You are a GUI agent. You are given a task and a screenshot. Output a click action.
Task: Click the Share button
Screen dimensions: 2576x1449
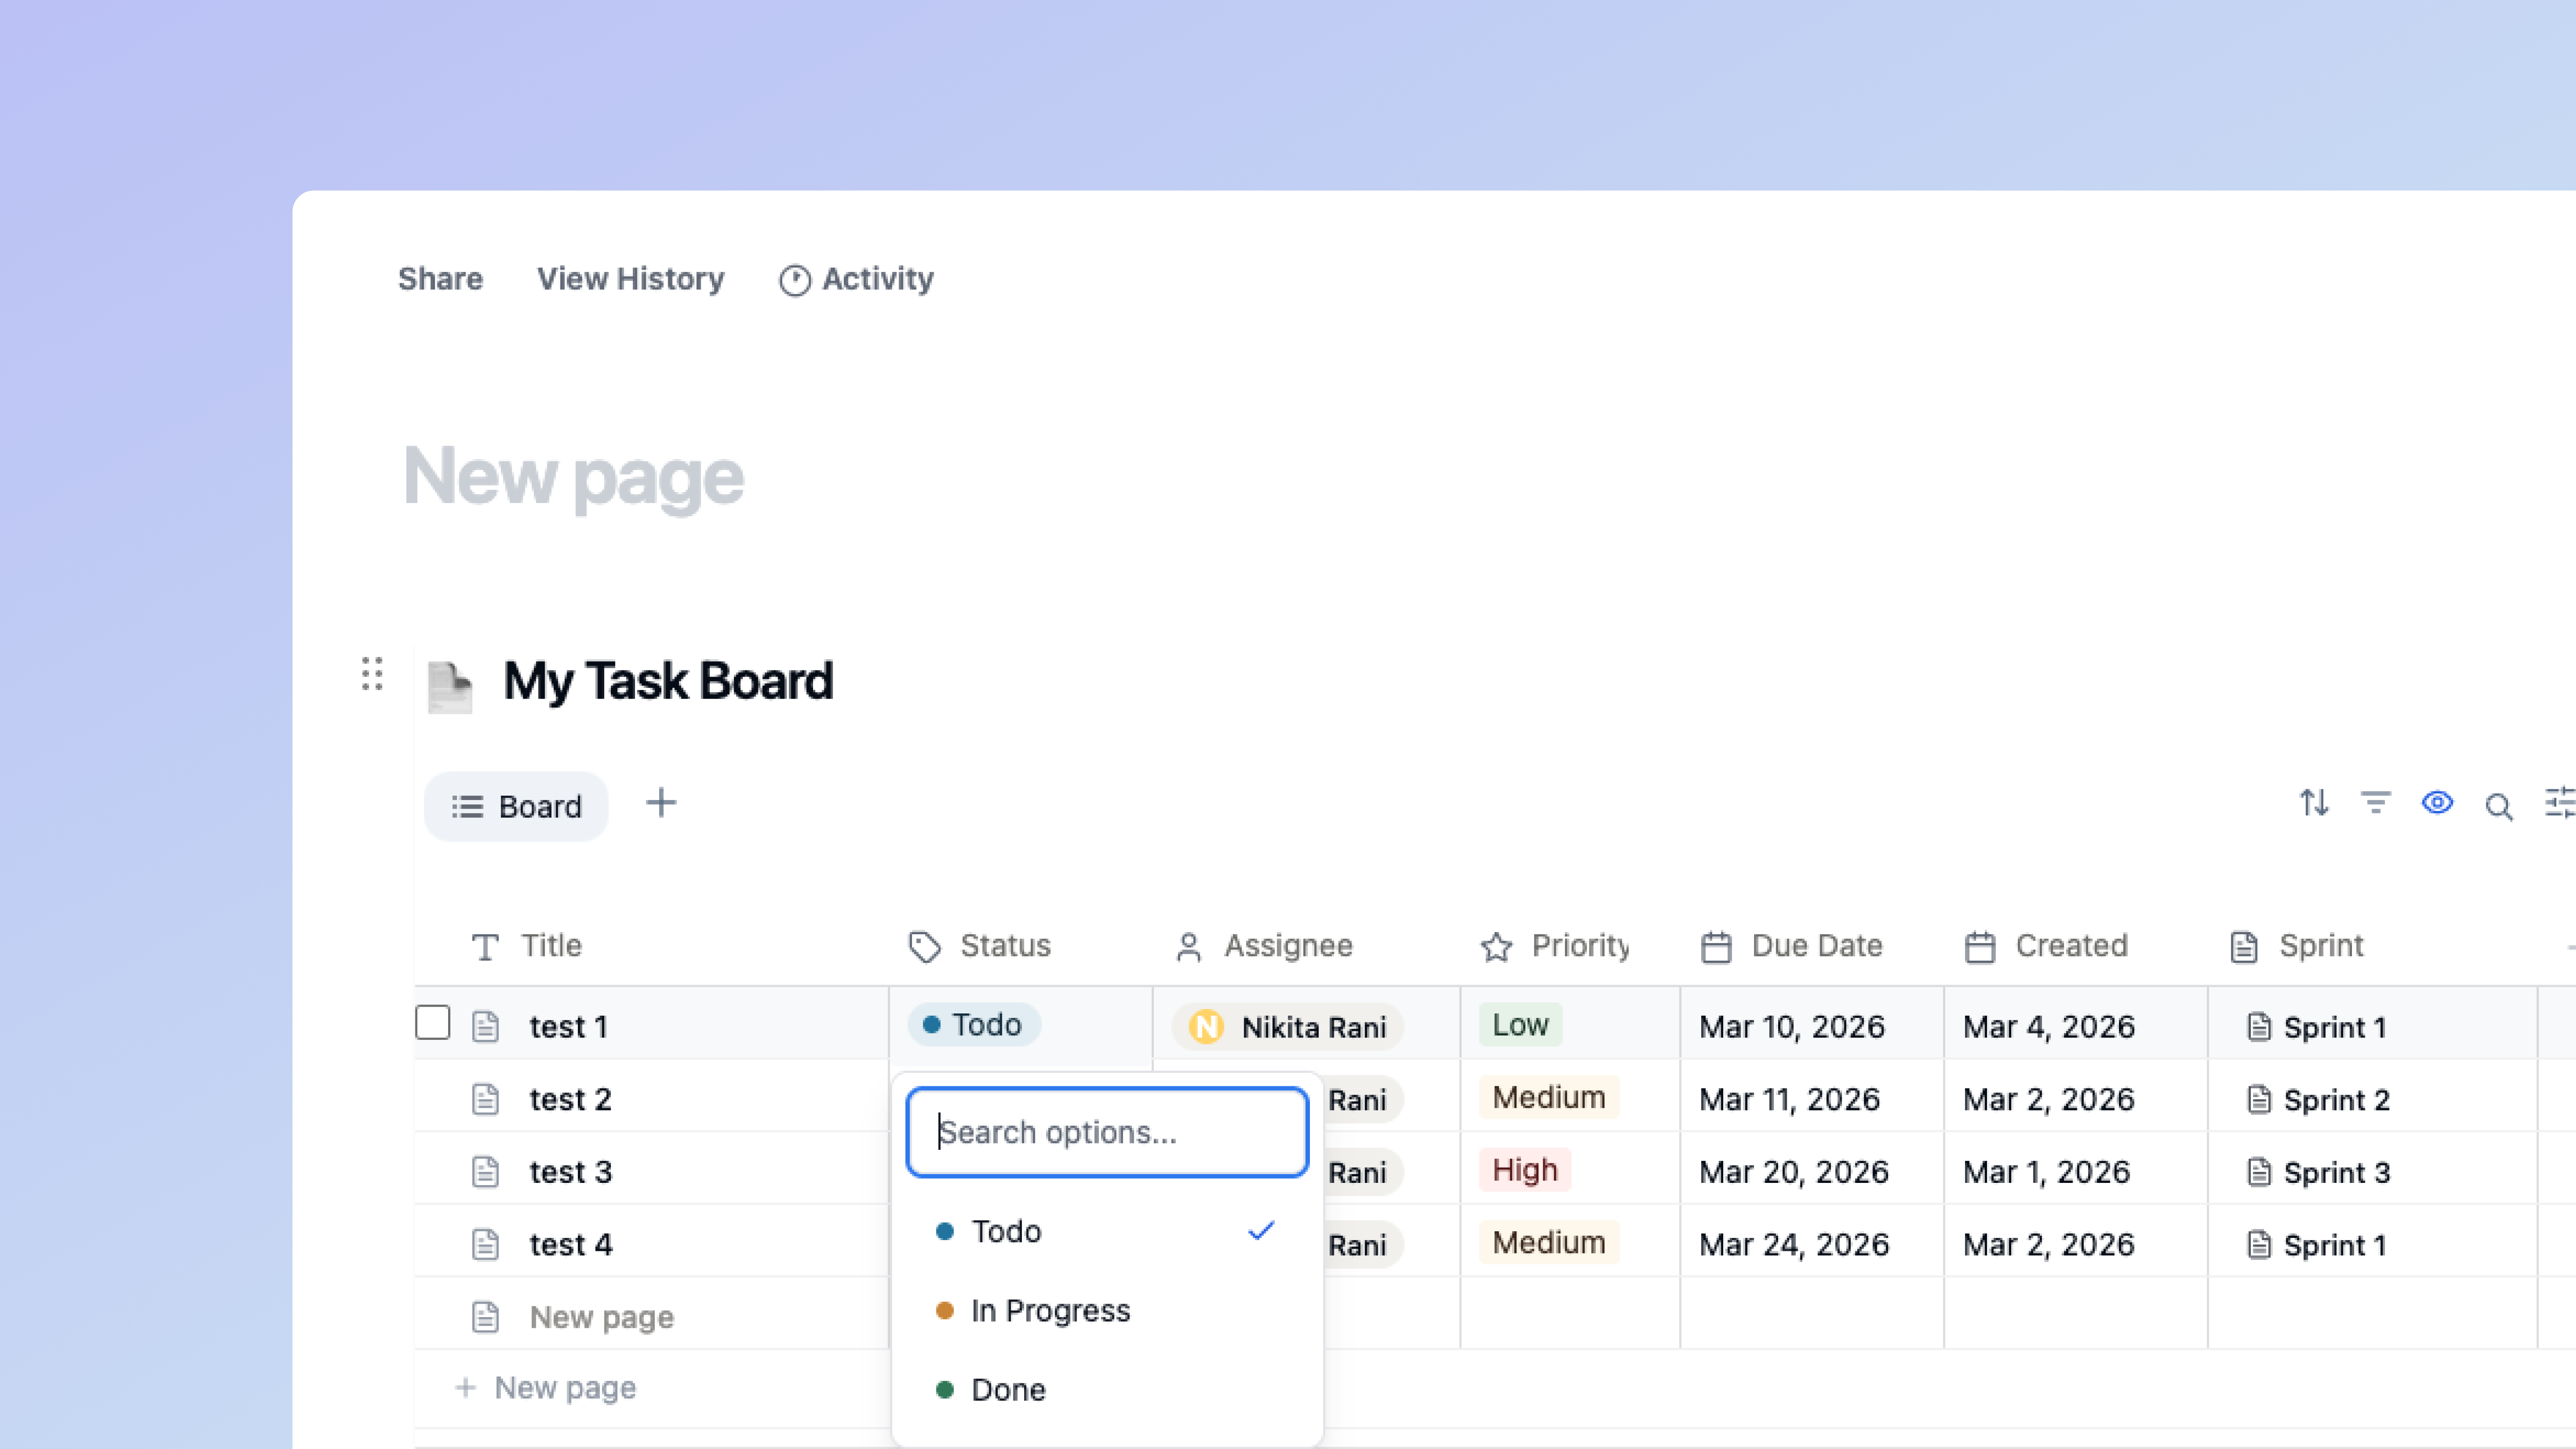[440, 279]
